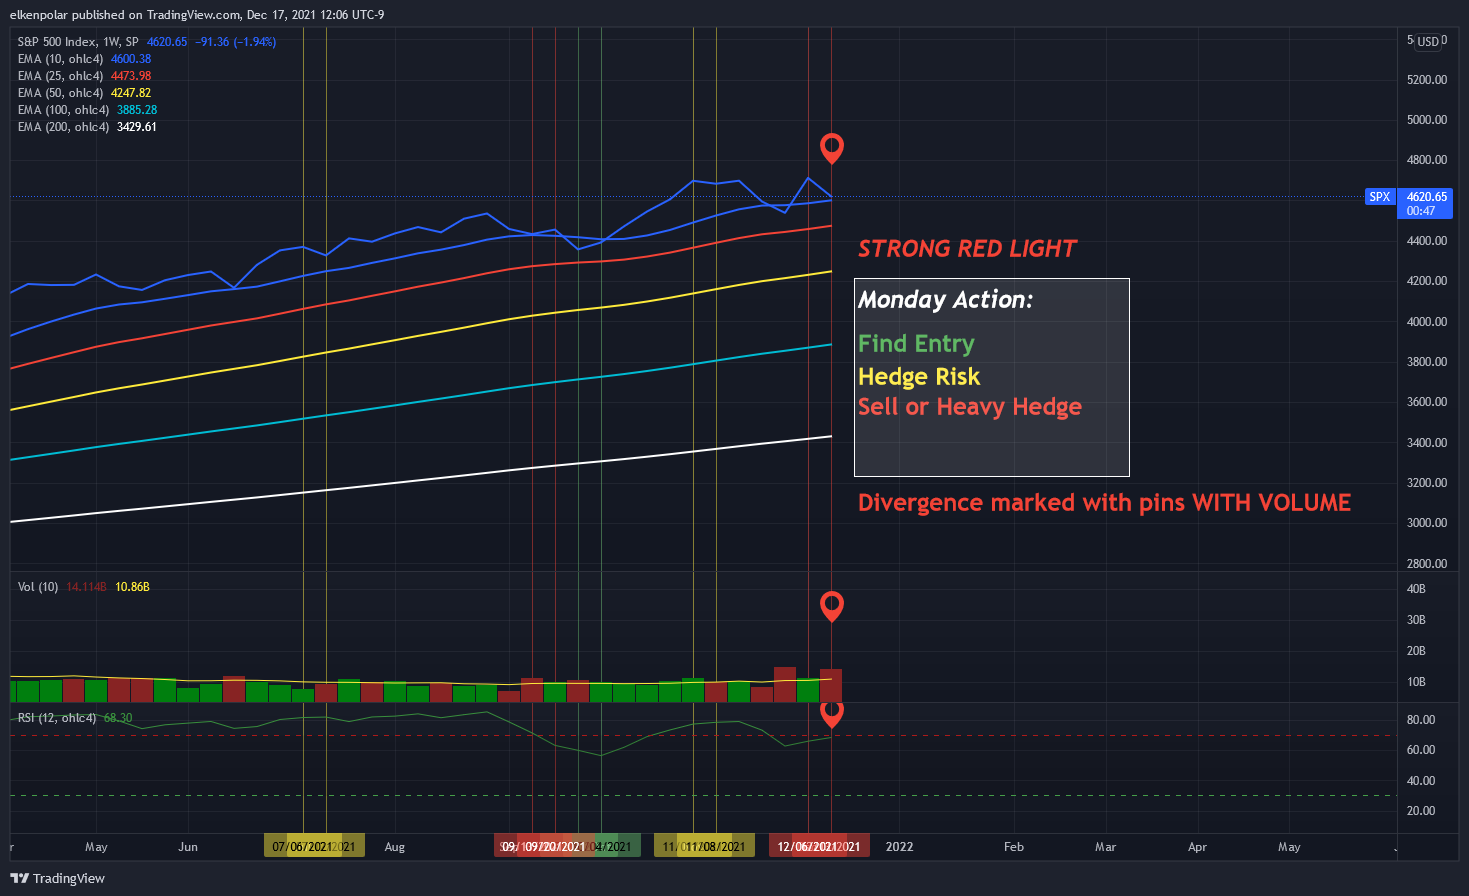
Task: Select the EMA (50, ohlc4) legend entry
Action: click(60, 93)
